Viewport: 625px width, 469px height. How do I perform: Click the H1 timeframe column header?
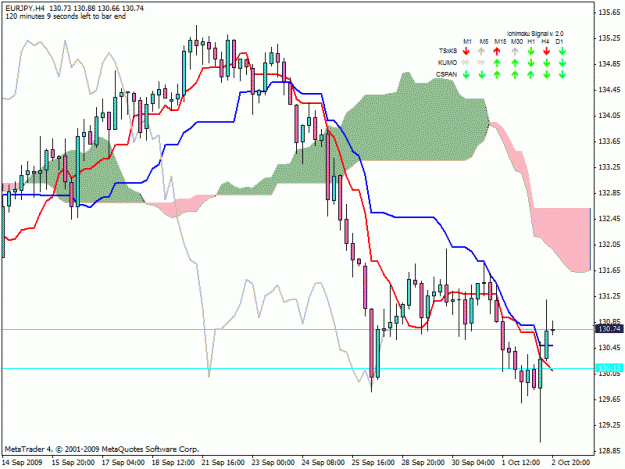pos(531,41)
